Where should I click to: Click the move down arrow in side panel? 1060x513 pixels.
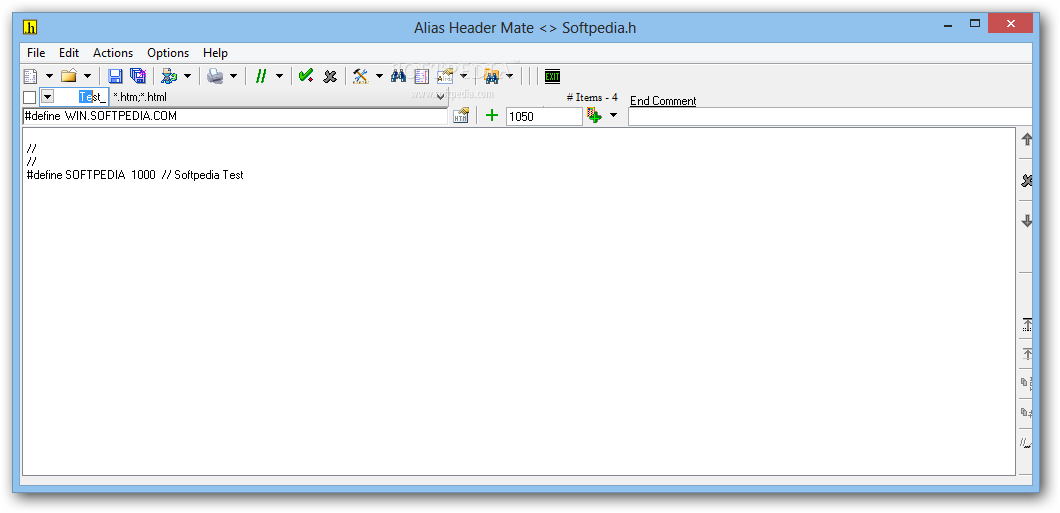(x=1026, y=221)
